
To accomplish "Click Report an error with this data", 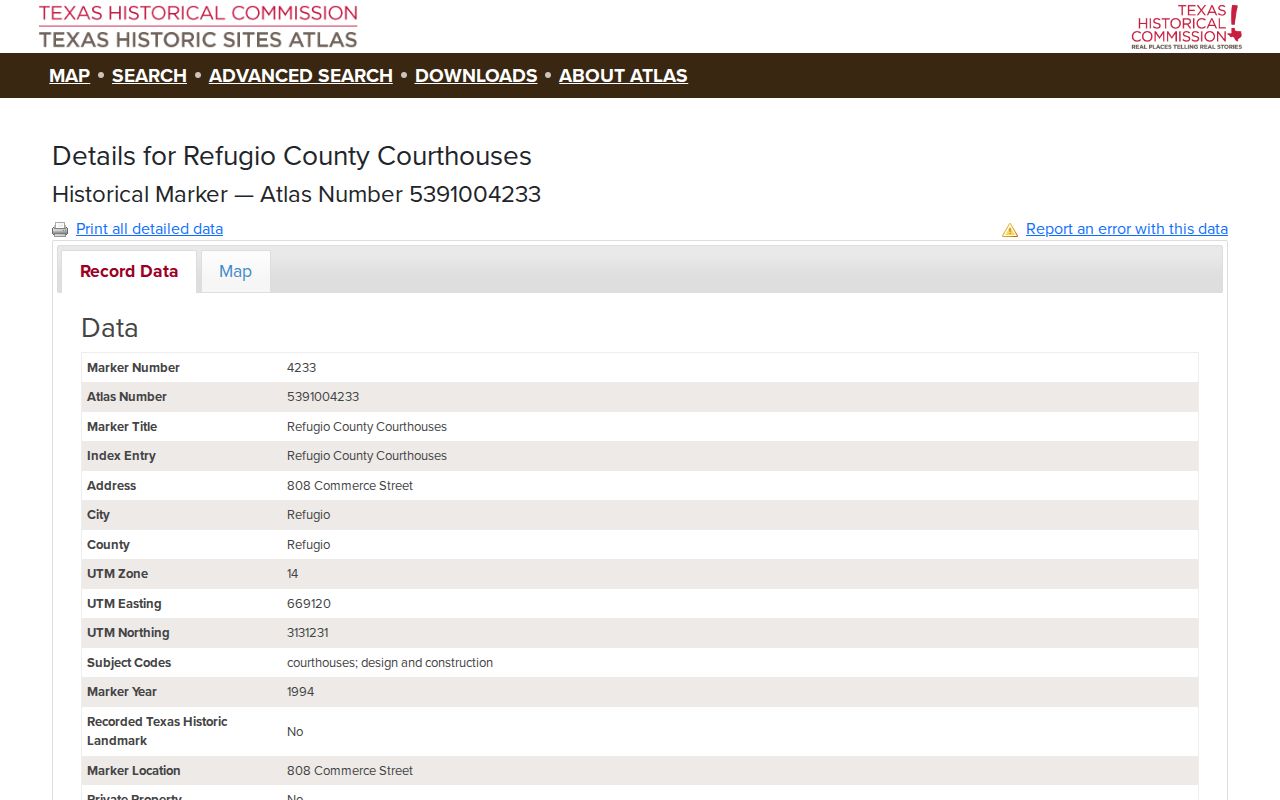I will (1127, 229).
